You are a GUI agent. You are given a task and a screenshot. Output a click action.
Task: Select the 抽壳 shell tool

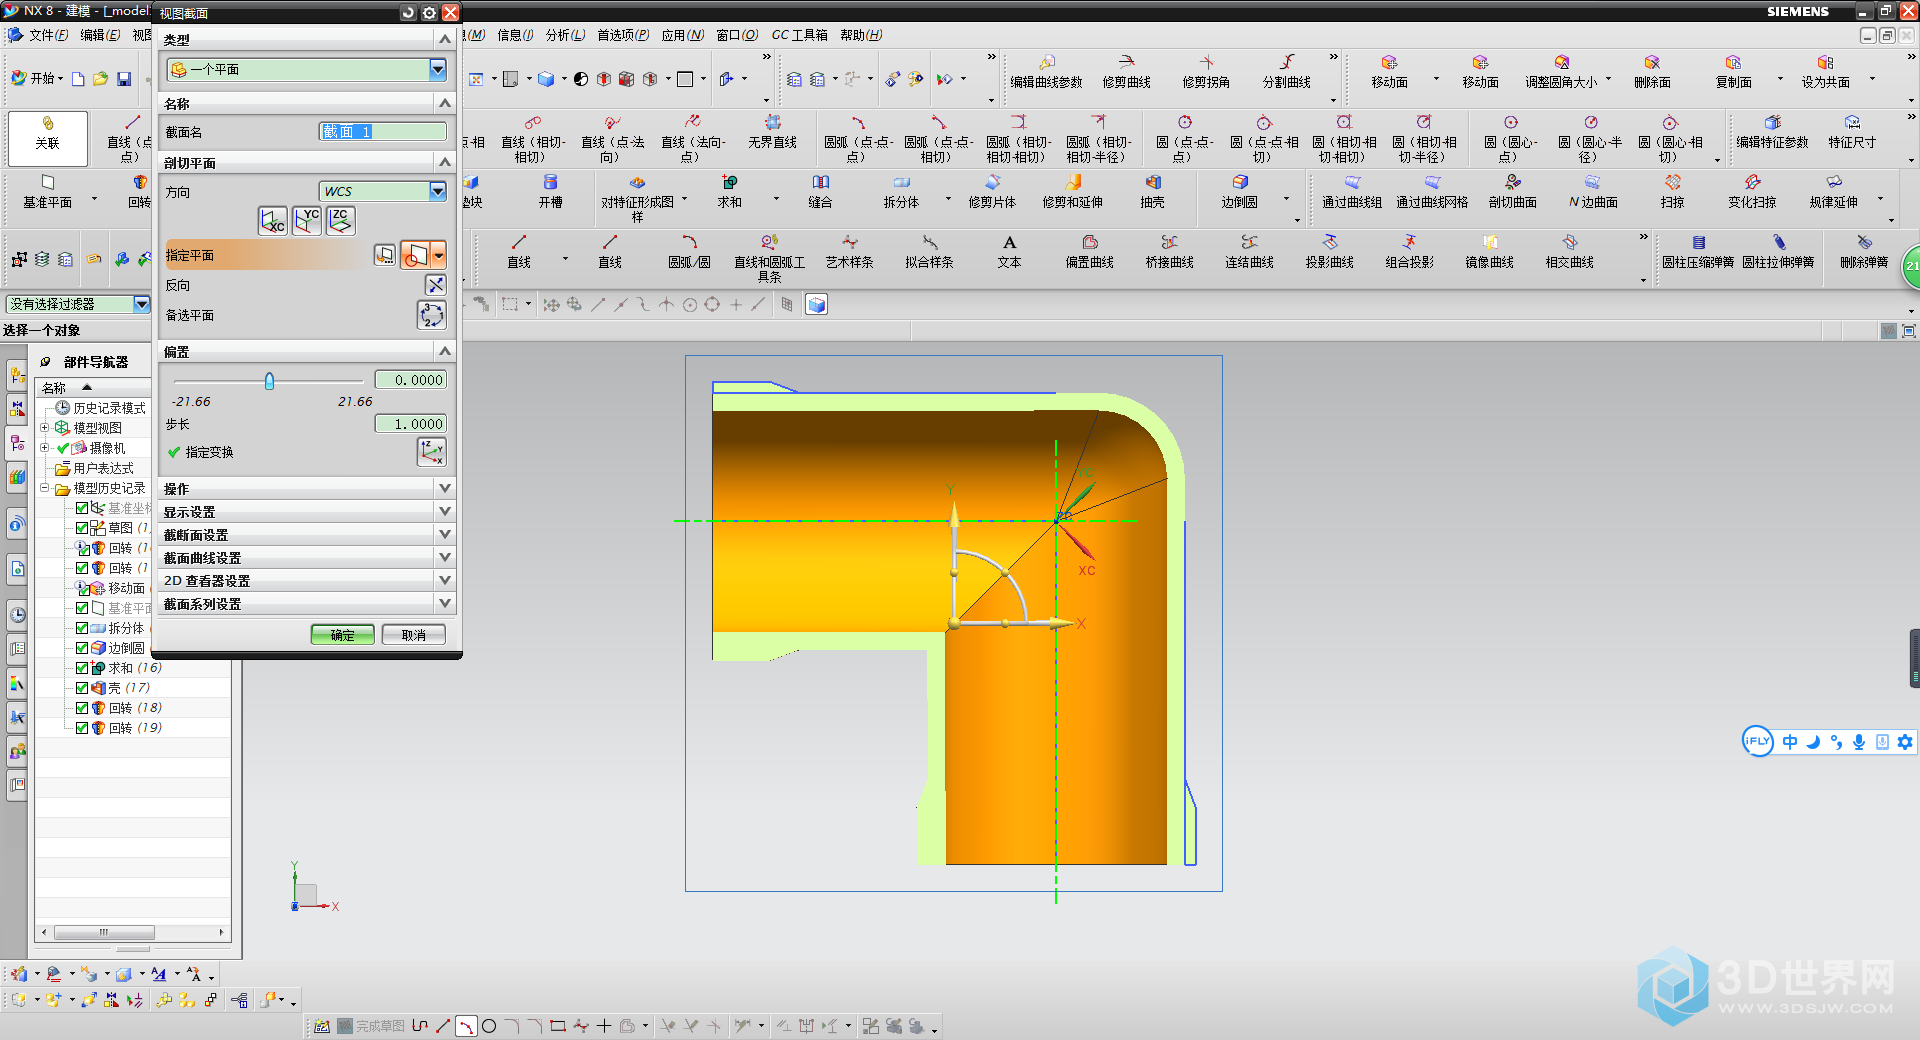(x=1153, y=191)
